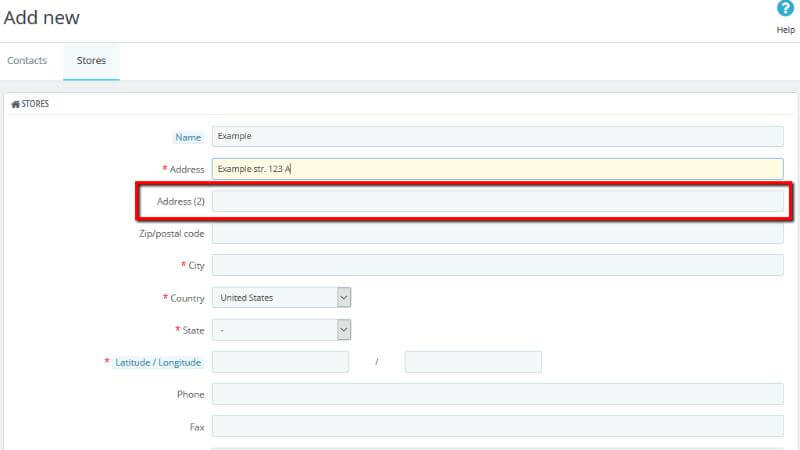Select the Stores tab

91,60
